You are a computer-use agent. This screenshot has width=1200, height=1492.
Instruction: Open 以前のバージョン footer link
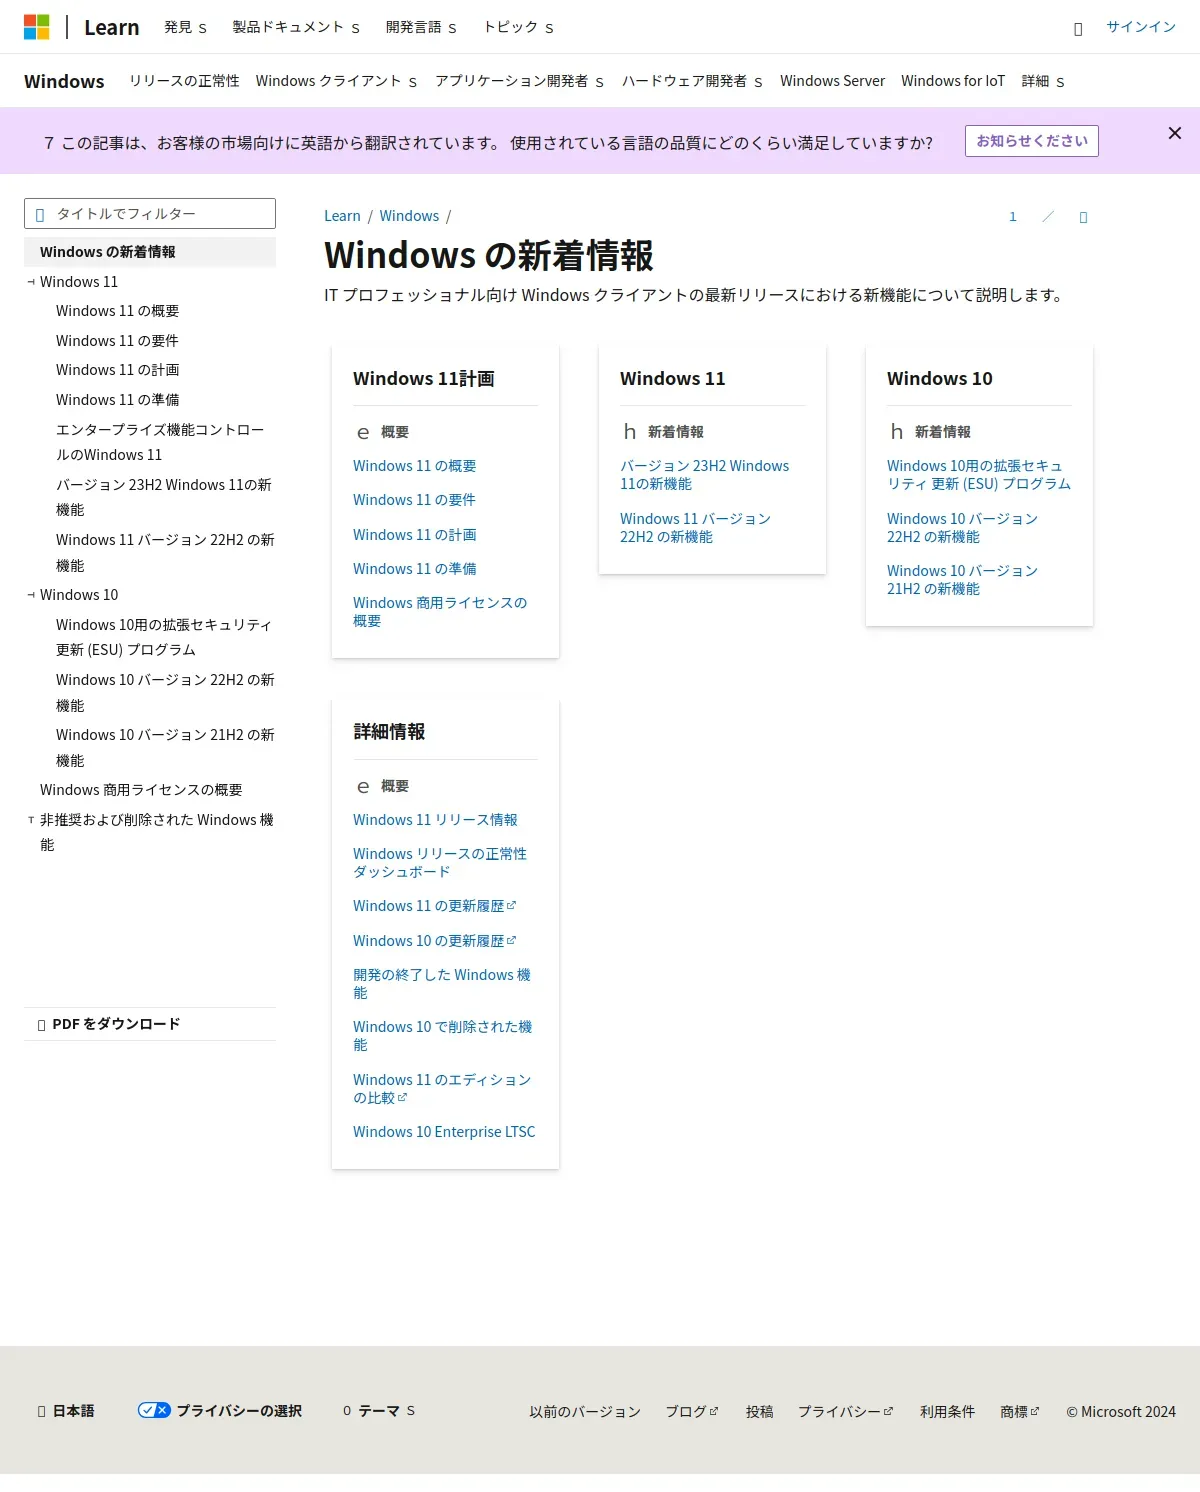(585, 1412)
